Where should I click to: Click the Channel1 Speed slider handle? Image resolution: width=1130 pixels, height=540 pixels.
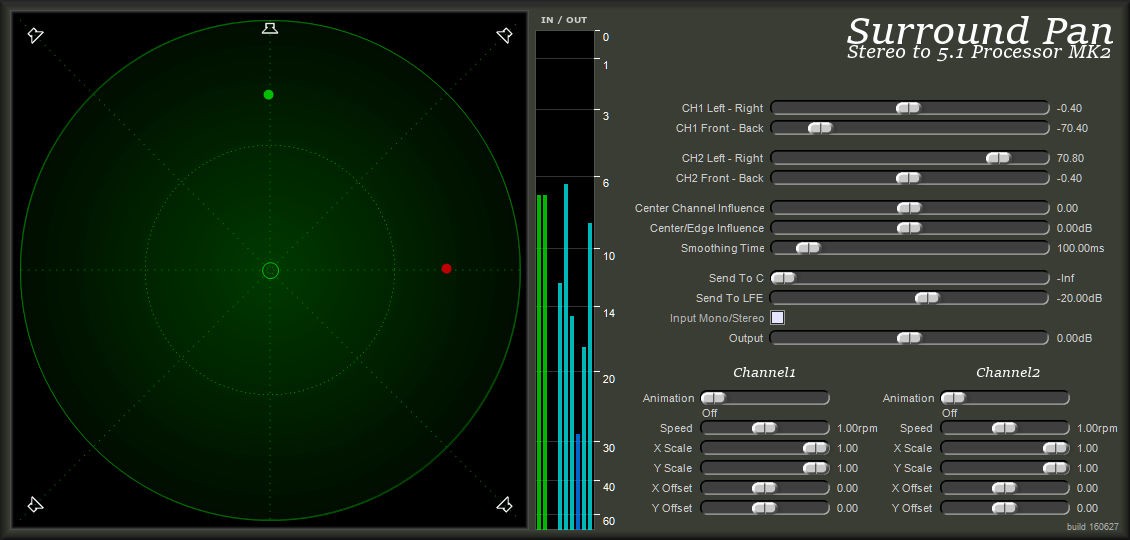click(x=764, y=428)
